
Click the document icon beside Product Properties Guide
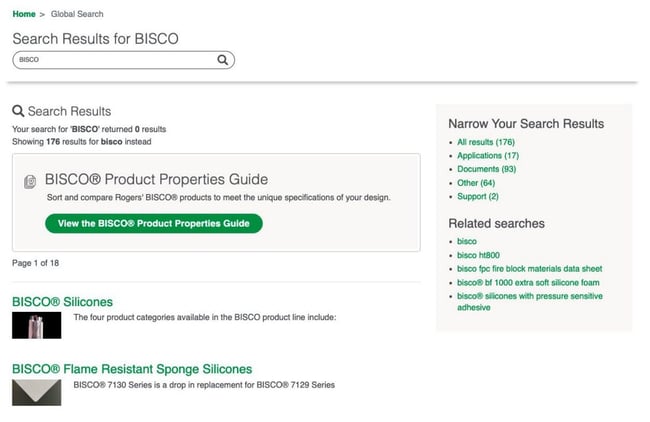coord(30,182)
